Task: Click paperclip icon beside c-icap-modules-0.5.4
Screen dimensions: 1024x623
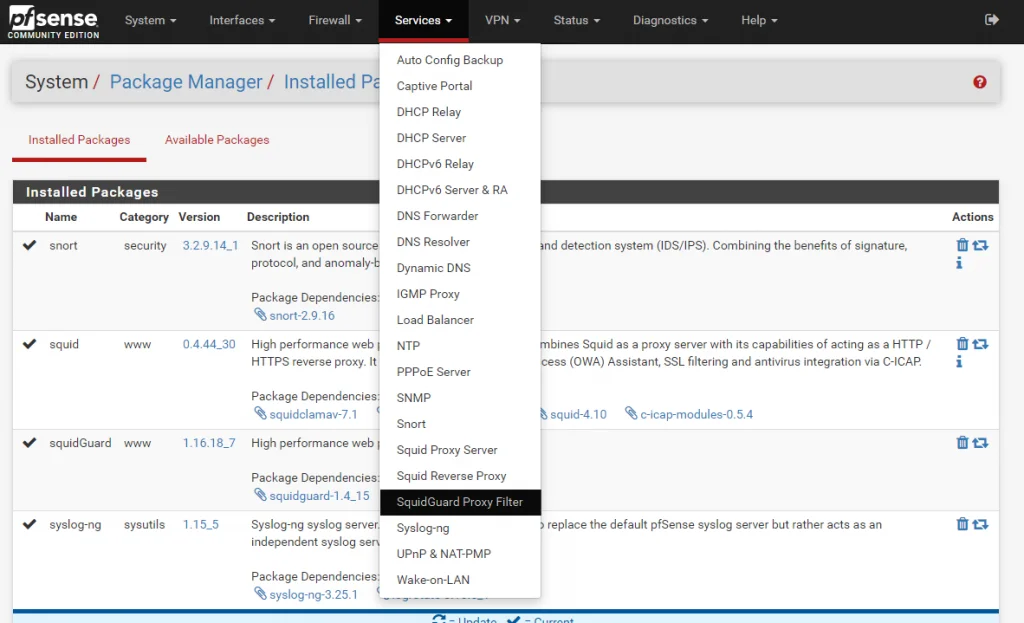Action: pos(631,413)
